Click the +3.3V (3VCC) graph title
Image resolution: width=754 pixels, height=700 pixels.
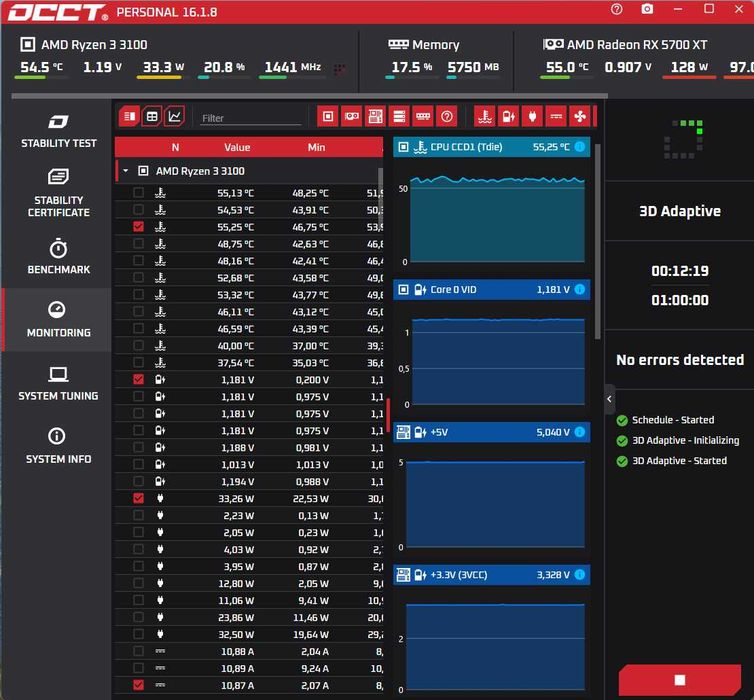pos(459,575)
